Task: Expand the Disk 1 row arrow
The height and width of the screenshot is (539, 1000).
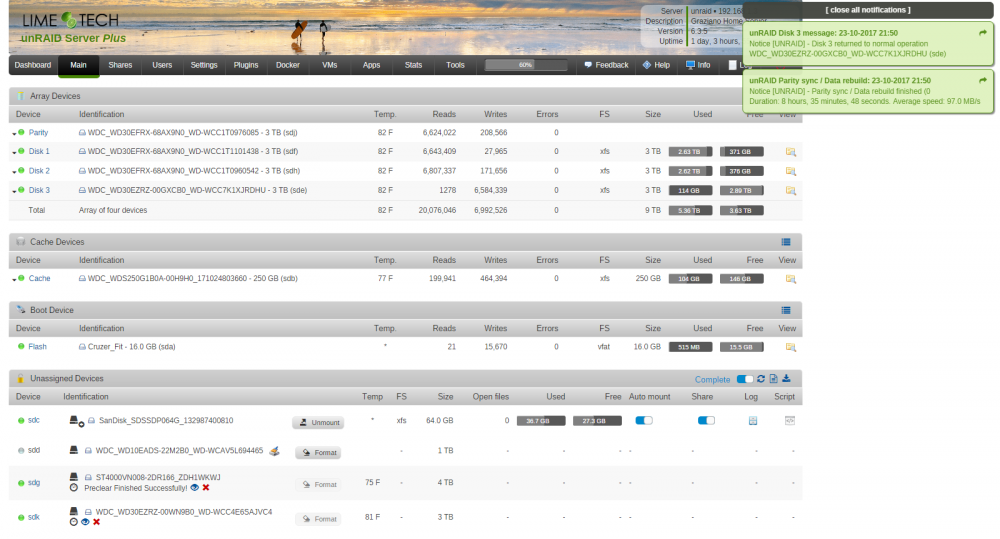Action: [14, 152]
